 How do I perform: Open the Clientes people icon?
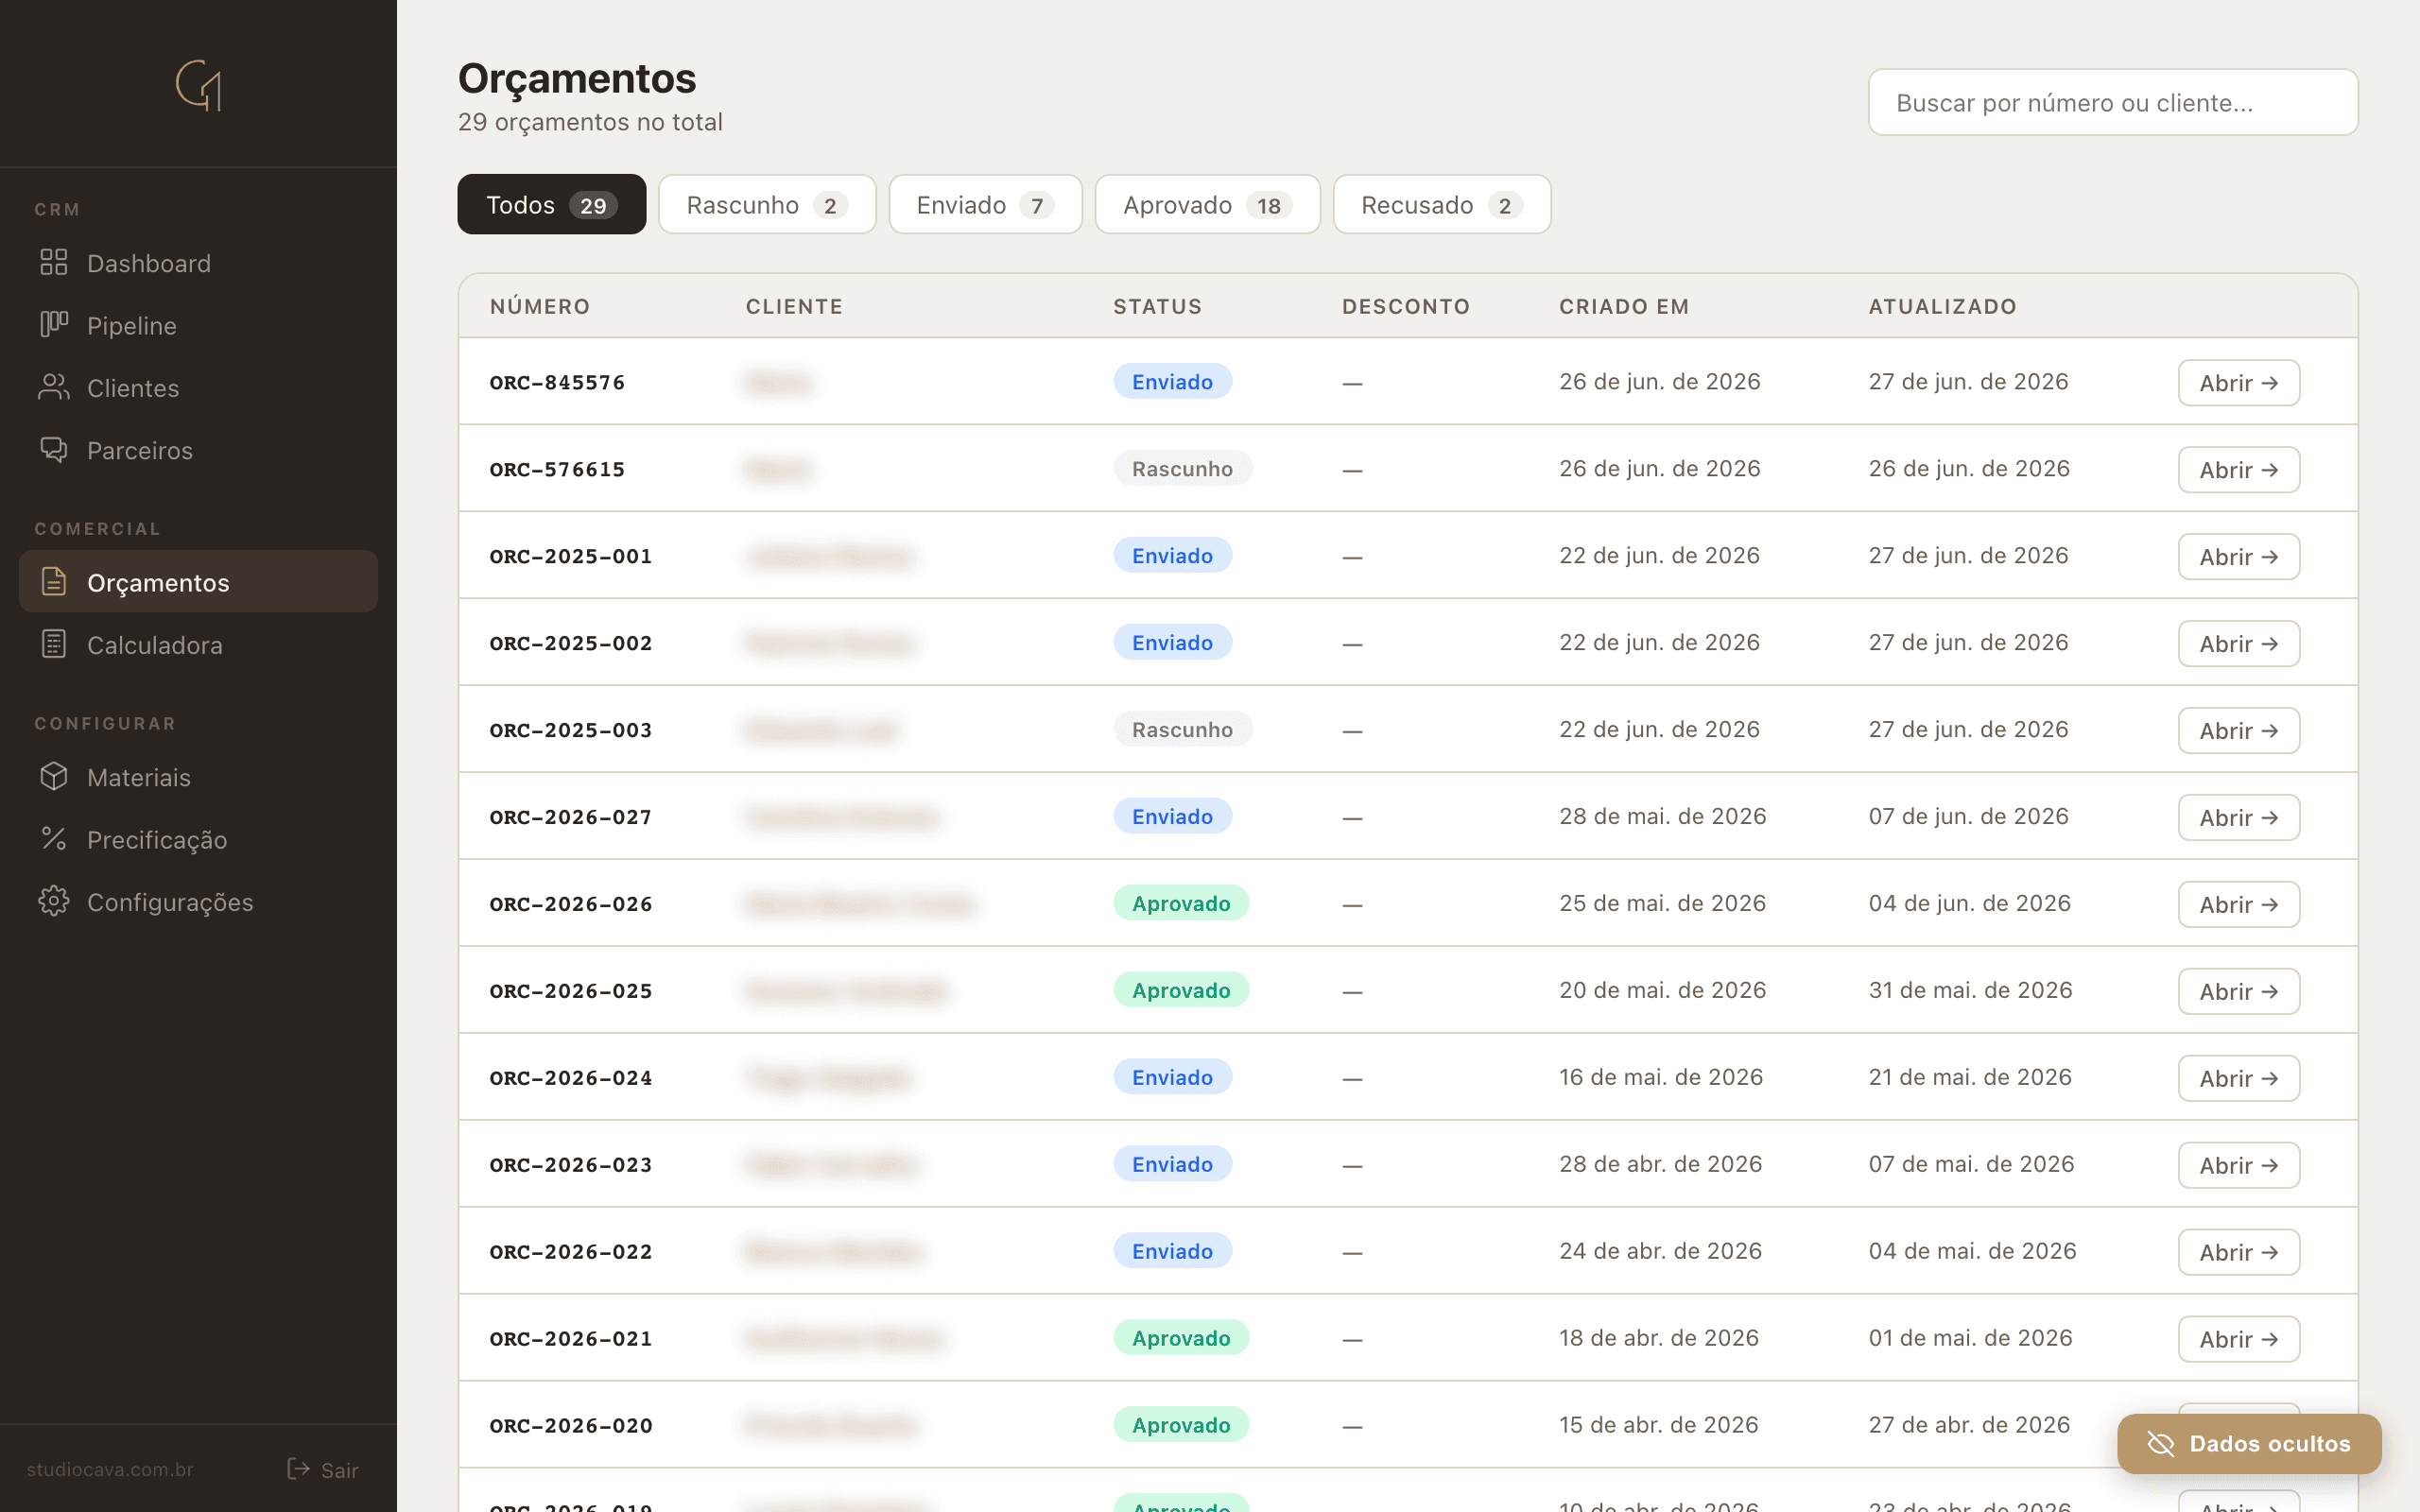pos(53,387)
